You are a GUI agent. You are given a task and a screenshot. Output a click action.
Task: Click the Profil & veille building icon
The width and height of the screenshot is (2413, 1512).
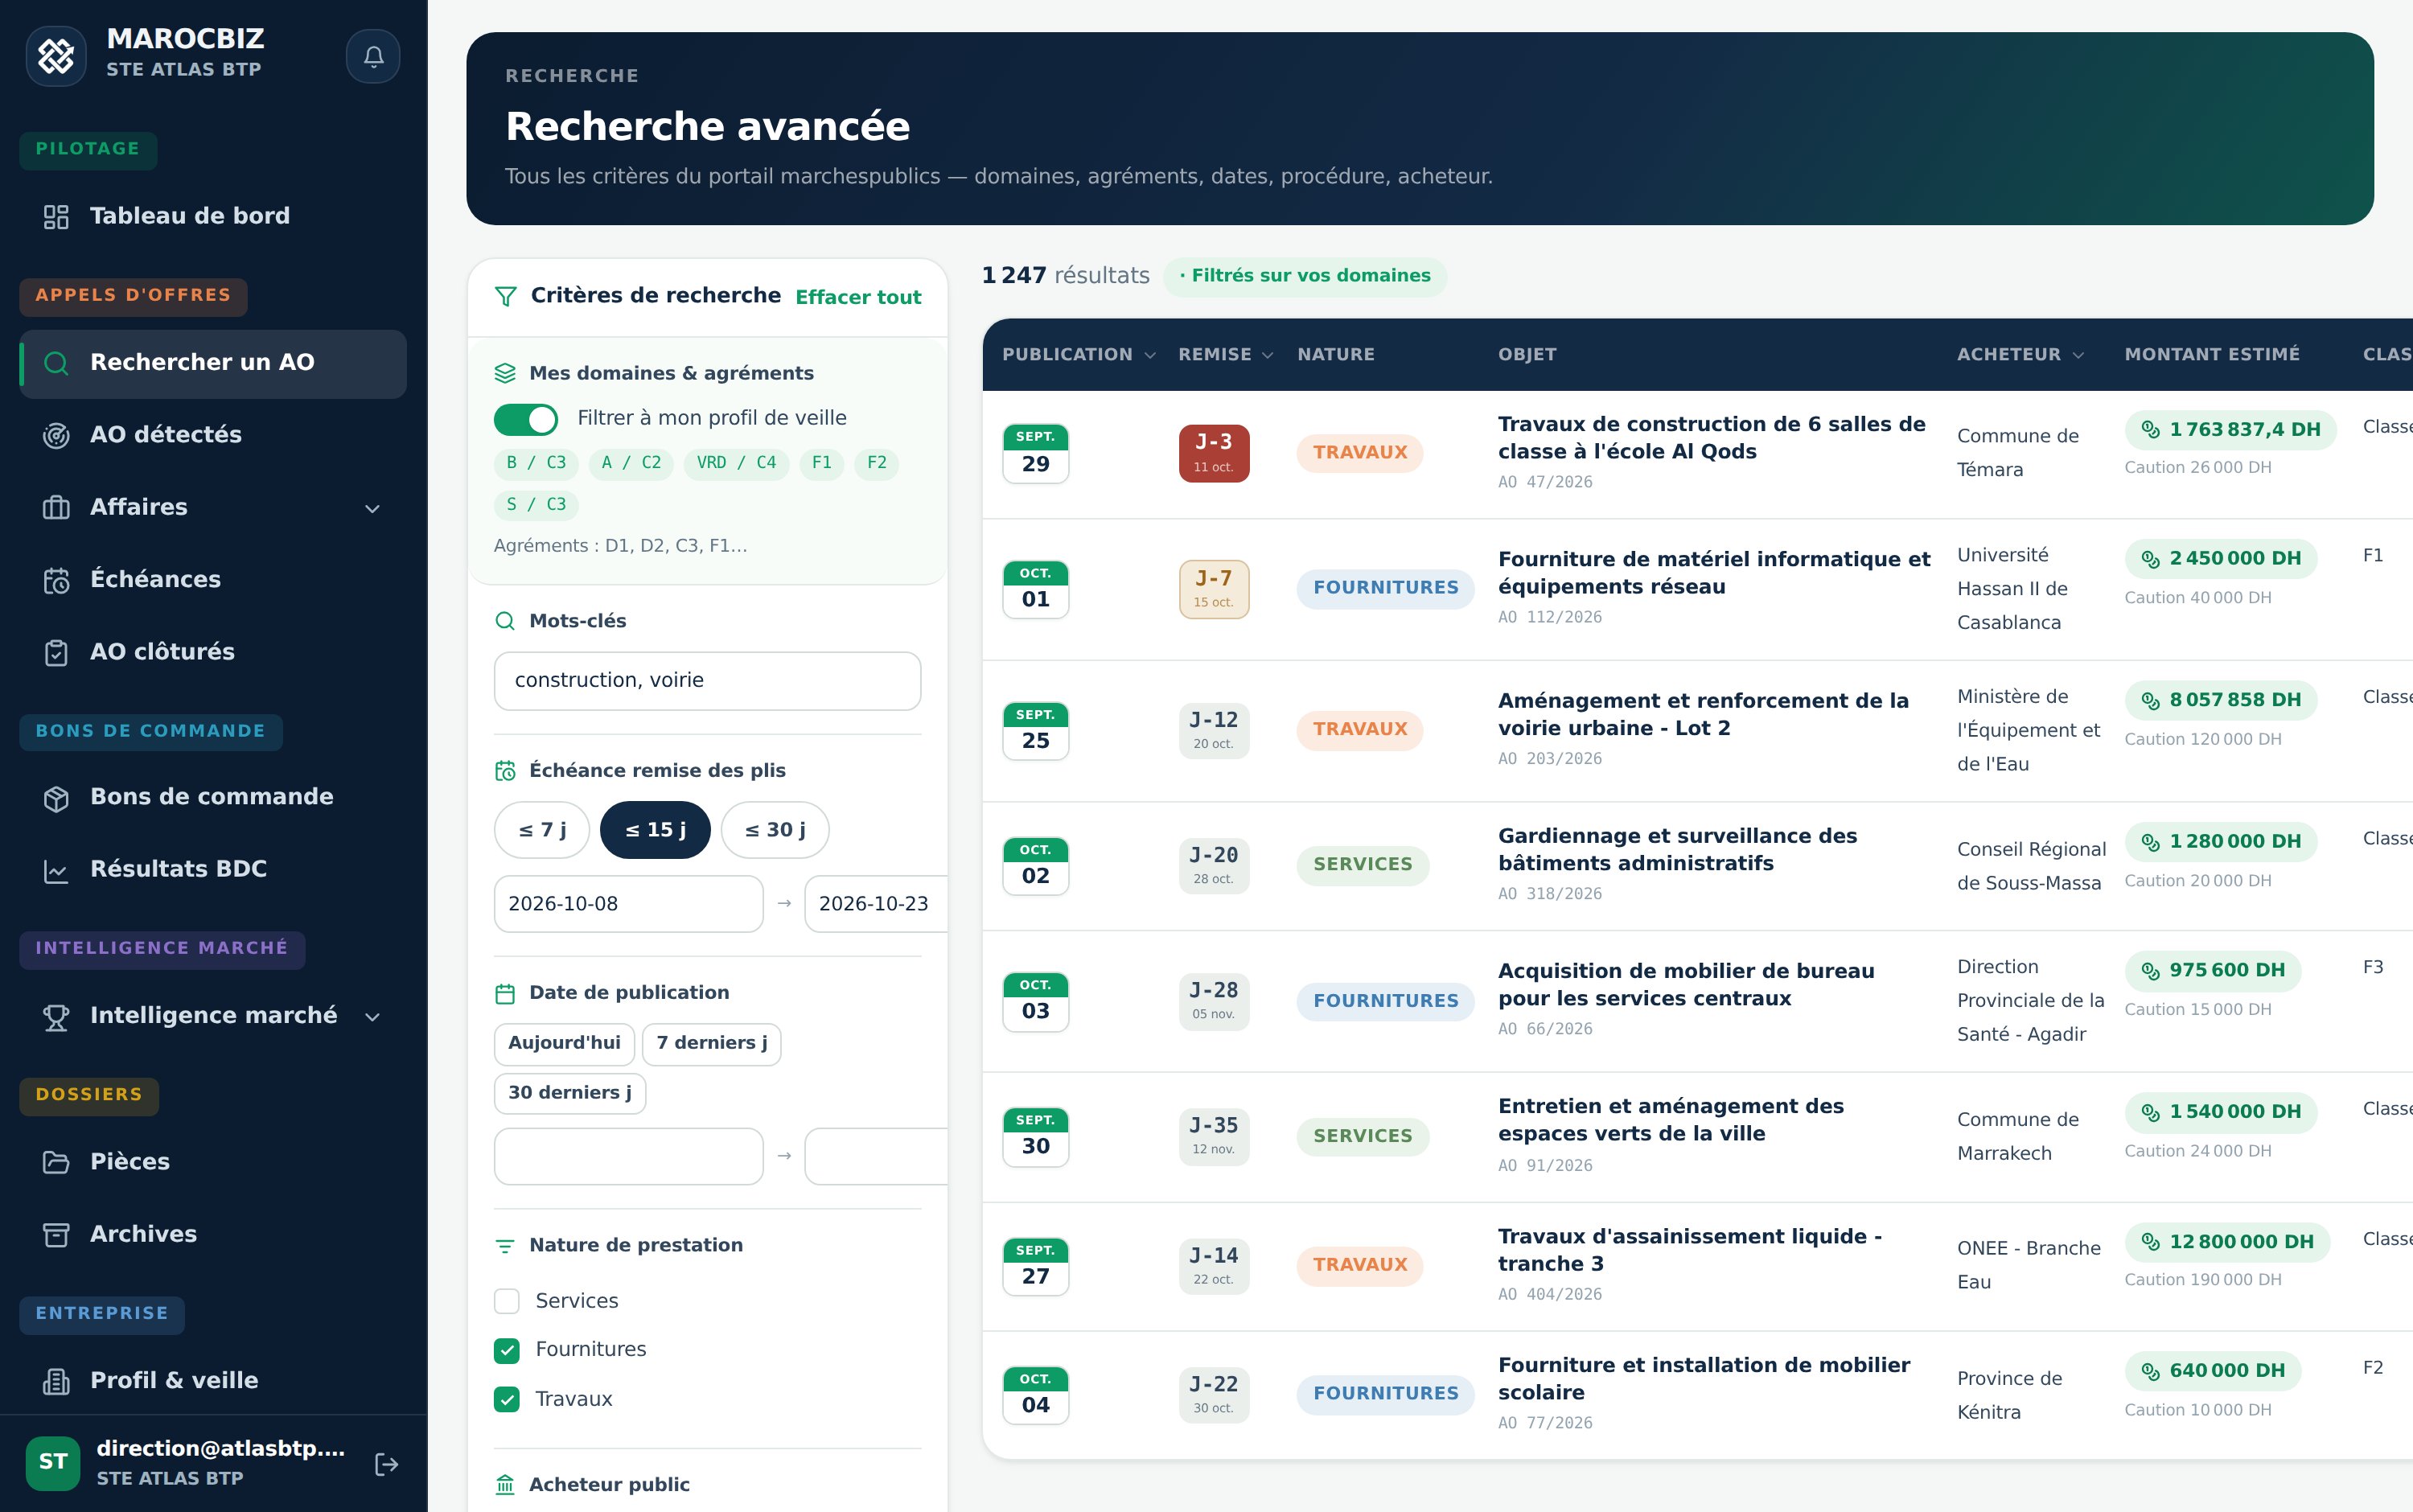[56, 1381]
